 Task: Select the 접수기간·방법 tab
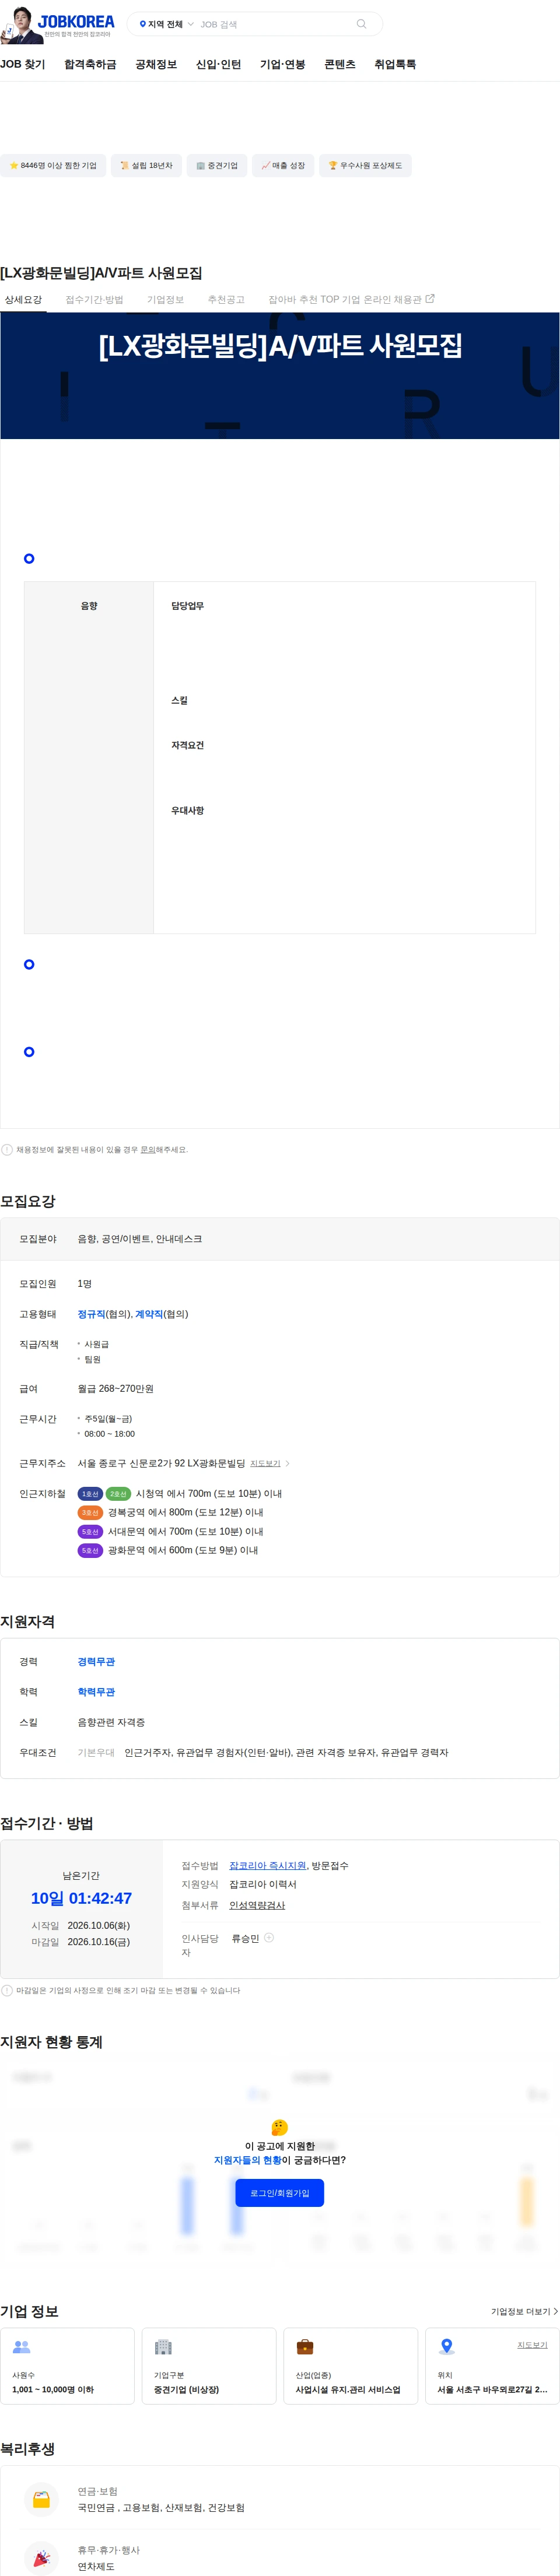click(94, 300)
